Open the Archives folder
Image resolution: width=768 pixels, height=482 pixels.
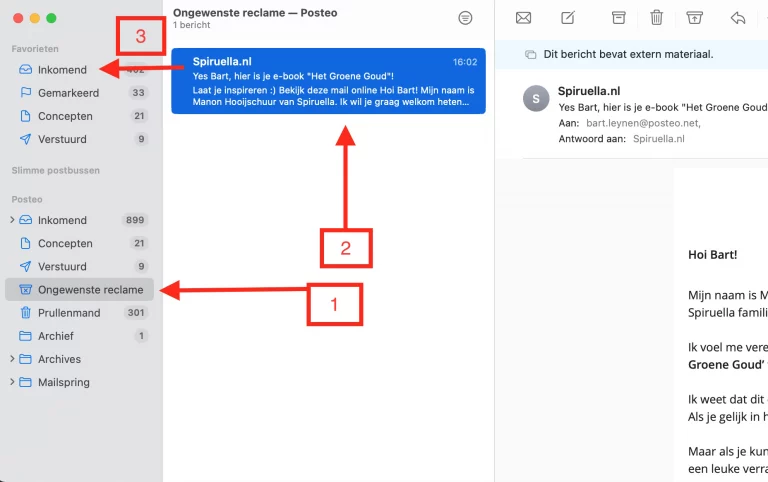coord(80,359)
